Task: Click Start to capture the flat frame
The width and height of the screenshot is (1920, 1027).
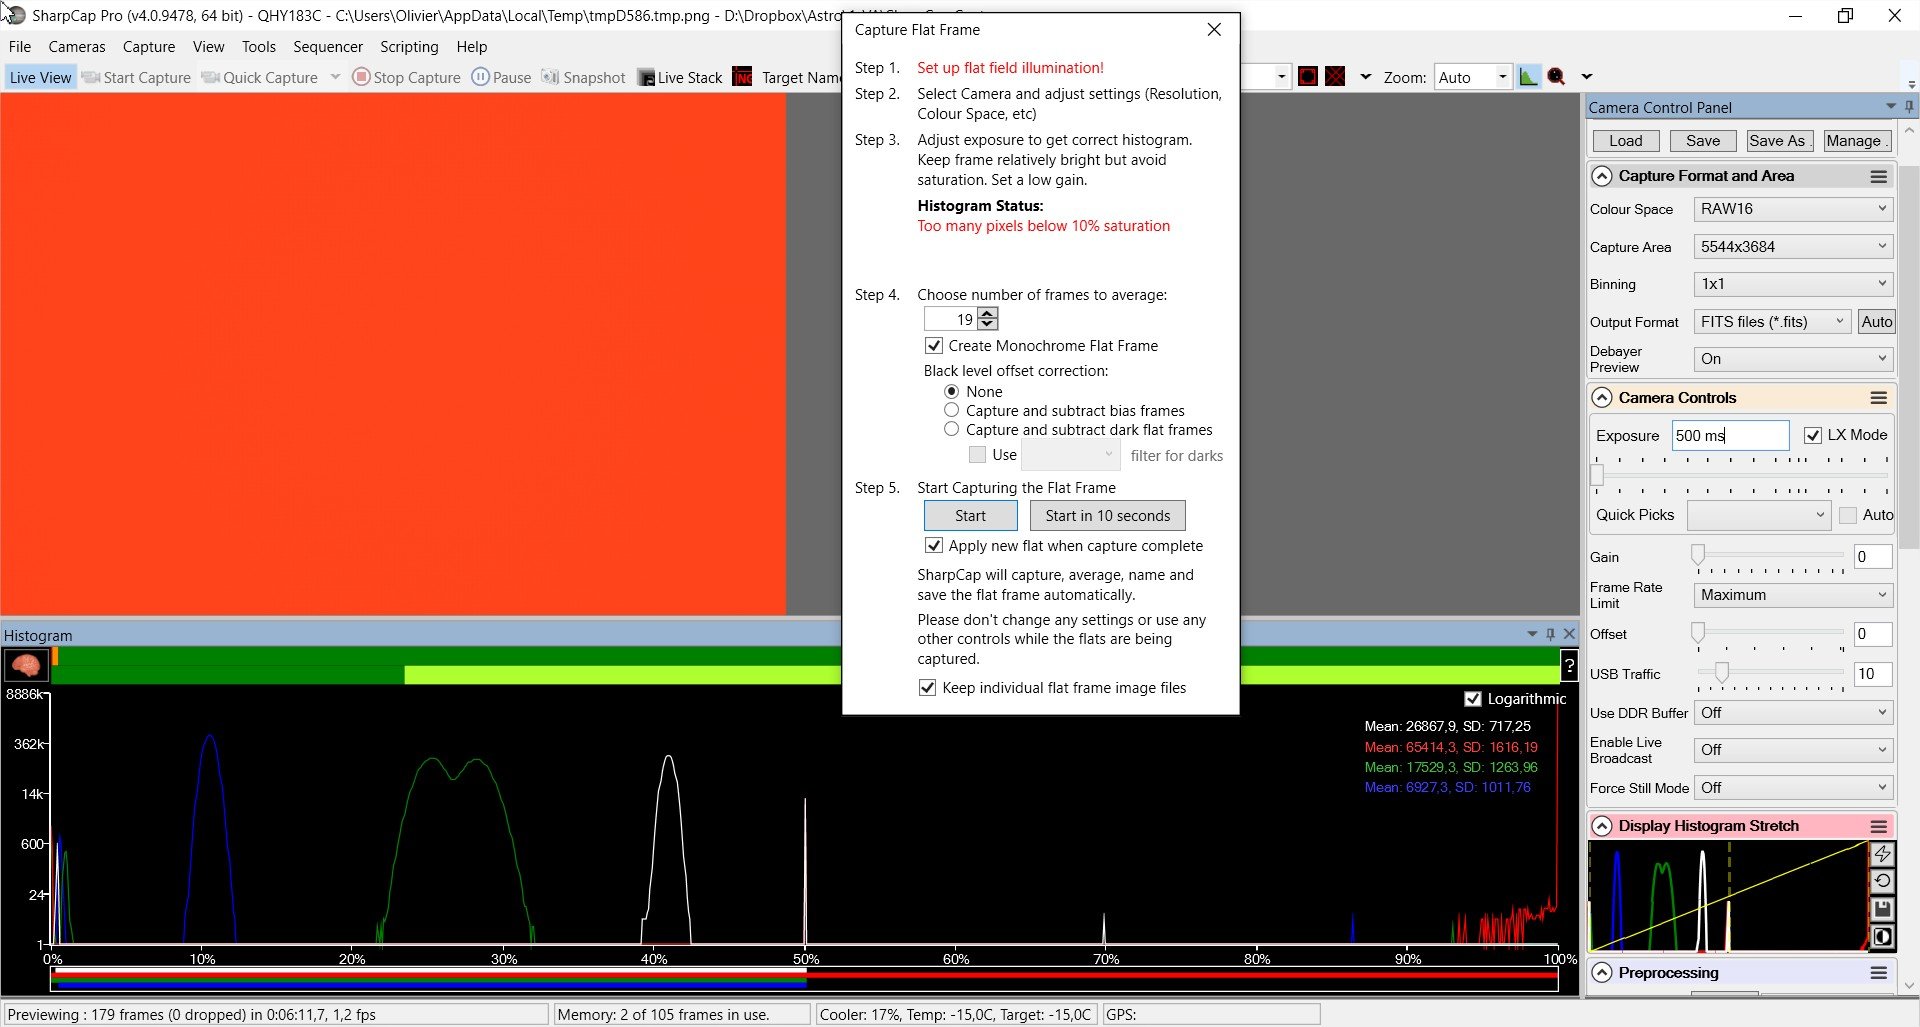Action: point(970,516)
